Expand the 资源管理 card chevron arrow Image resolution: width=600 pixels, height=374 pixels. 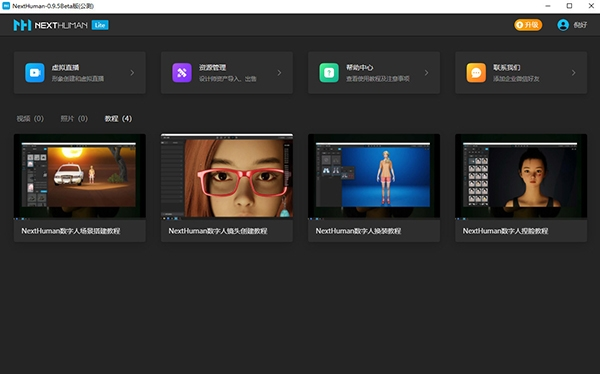click(279, 72)
